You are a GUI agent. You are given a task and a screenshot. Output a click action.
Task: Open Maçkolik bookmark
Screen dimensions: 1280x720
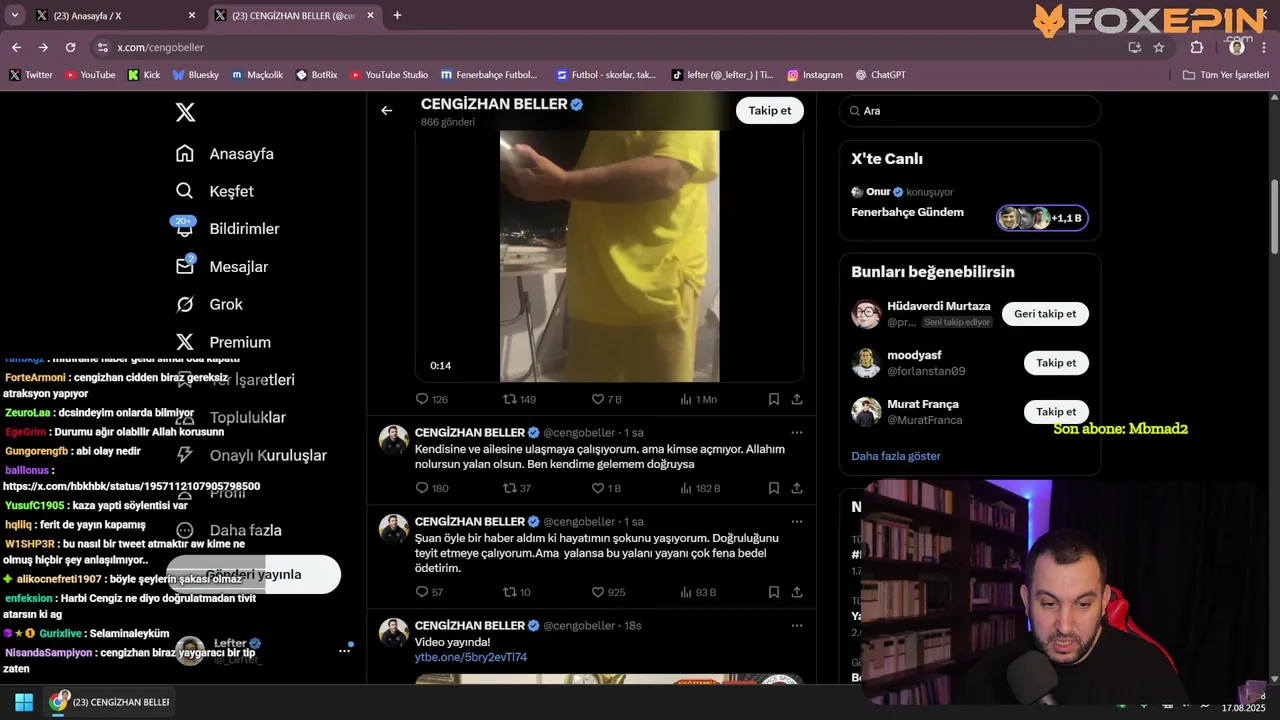(257, 75)
